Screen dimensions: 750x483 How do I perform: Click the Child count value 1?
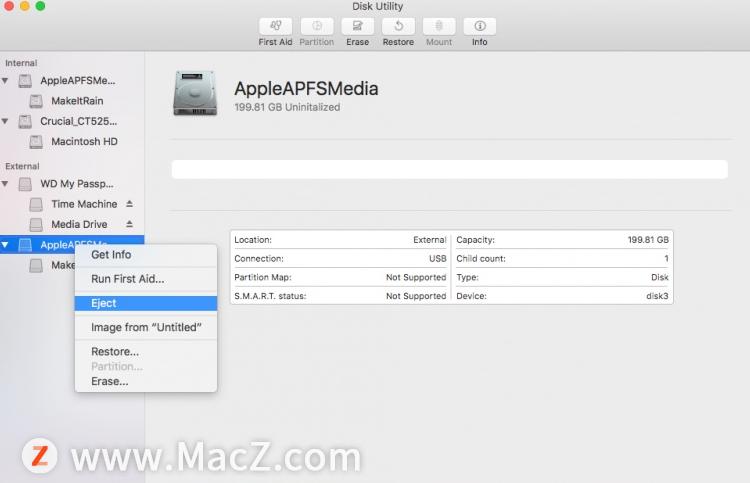[x=666, y=259]
